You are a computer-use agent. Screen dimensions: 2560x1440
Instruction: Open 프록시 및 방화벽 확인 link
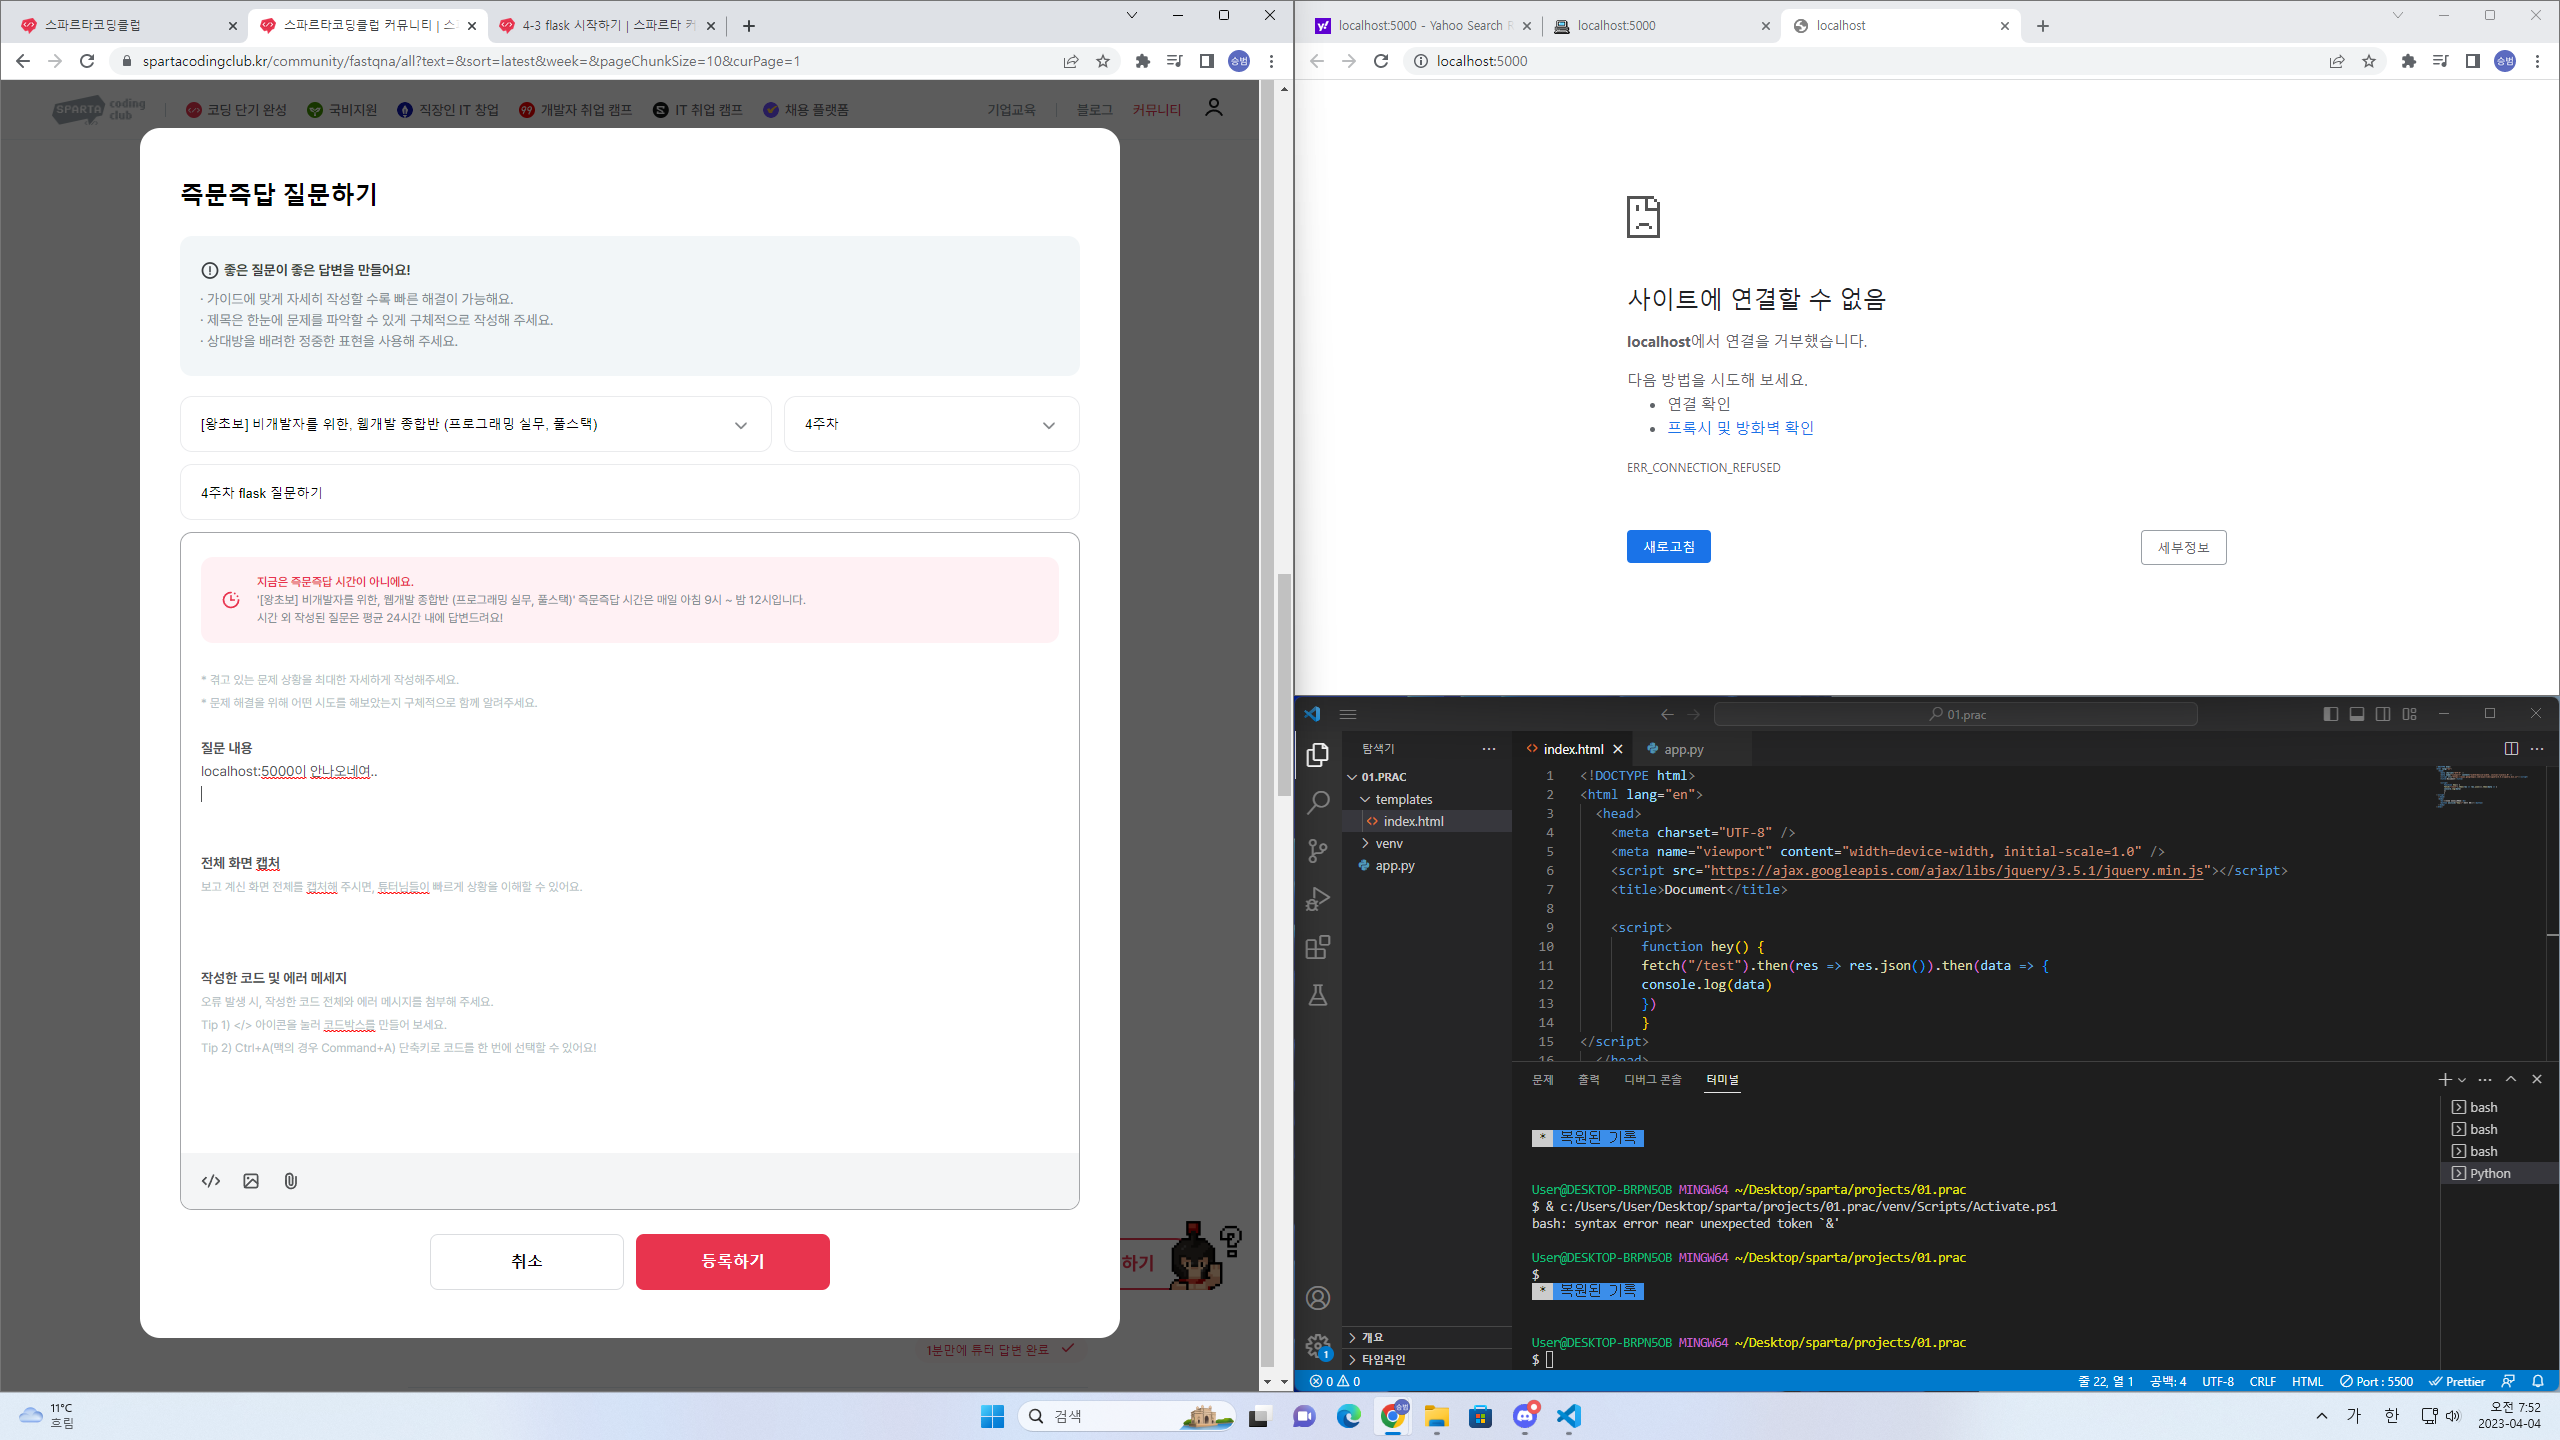[1740, 427]
